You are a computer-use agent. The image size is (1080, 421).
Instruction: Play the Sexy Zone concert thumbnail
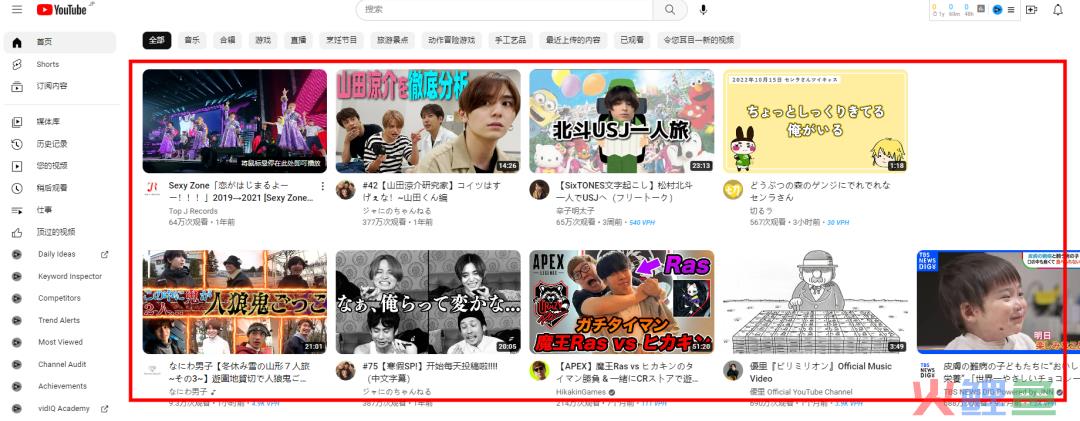[x=234, y=121]
